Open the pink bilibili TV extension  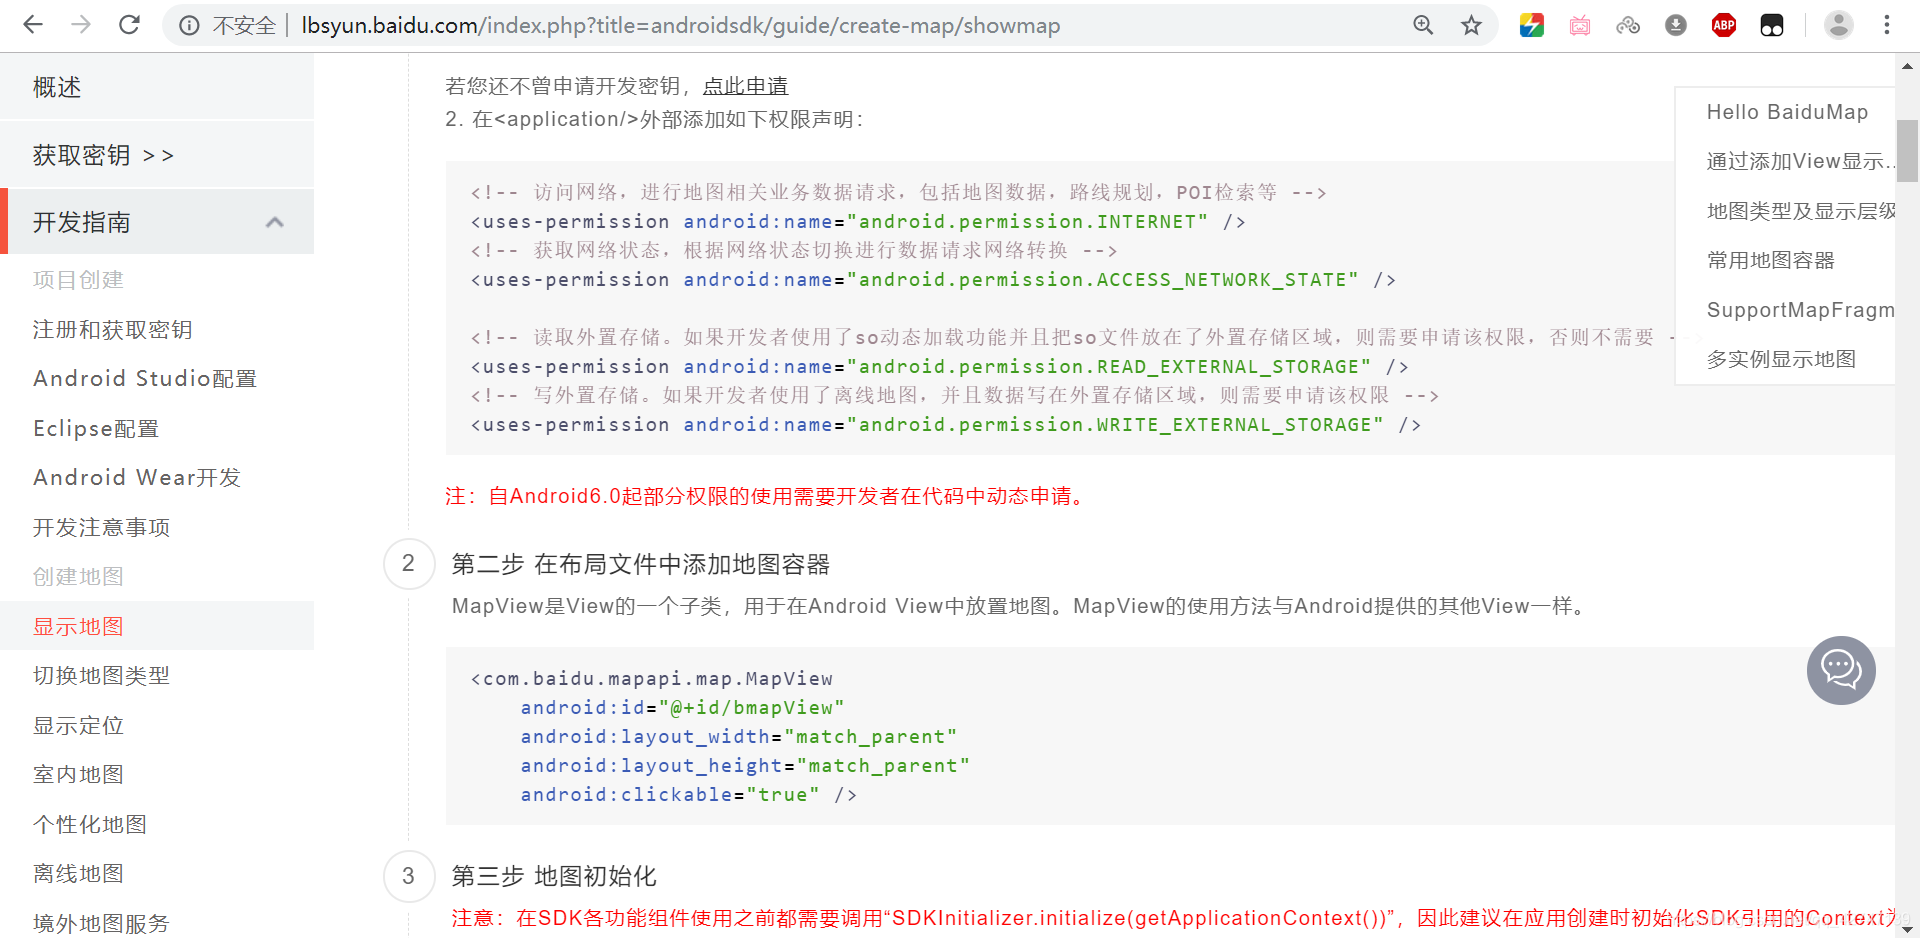coord(1580,25)
